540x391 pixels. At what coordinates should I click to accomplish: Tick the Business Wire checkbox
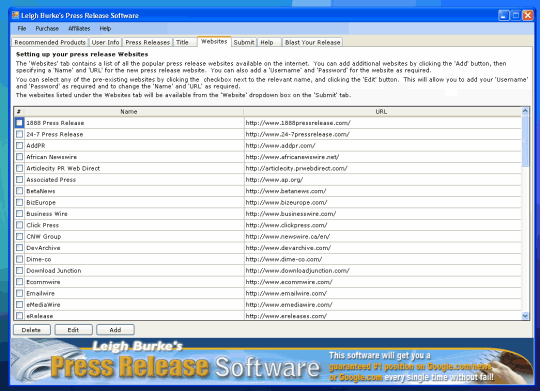pyautogui.click(x=19, y=214)
